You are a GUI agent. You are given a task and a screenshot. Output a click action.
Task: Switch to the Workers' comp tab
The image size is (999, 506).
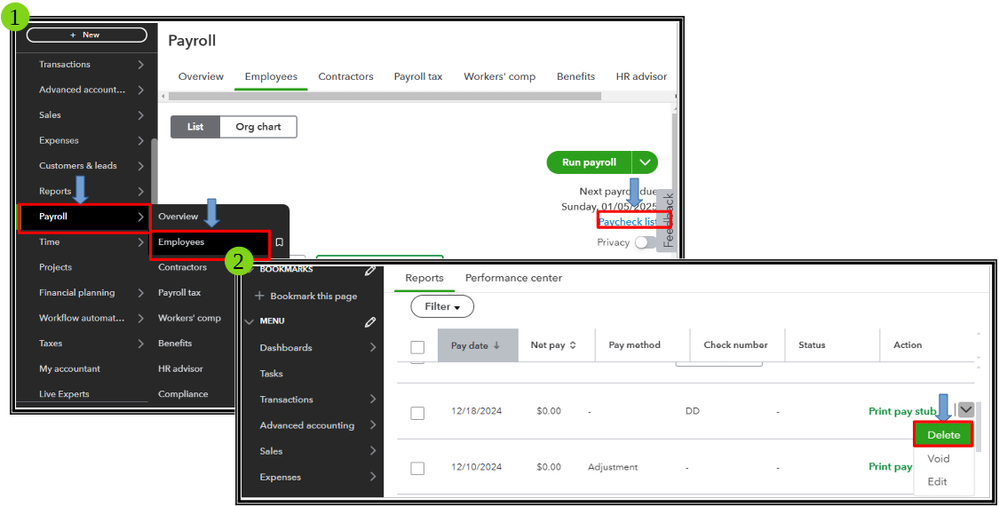[x=500, y=76]
